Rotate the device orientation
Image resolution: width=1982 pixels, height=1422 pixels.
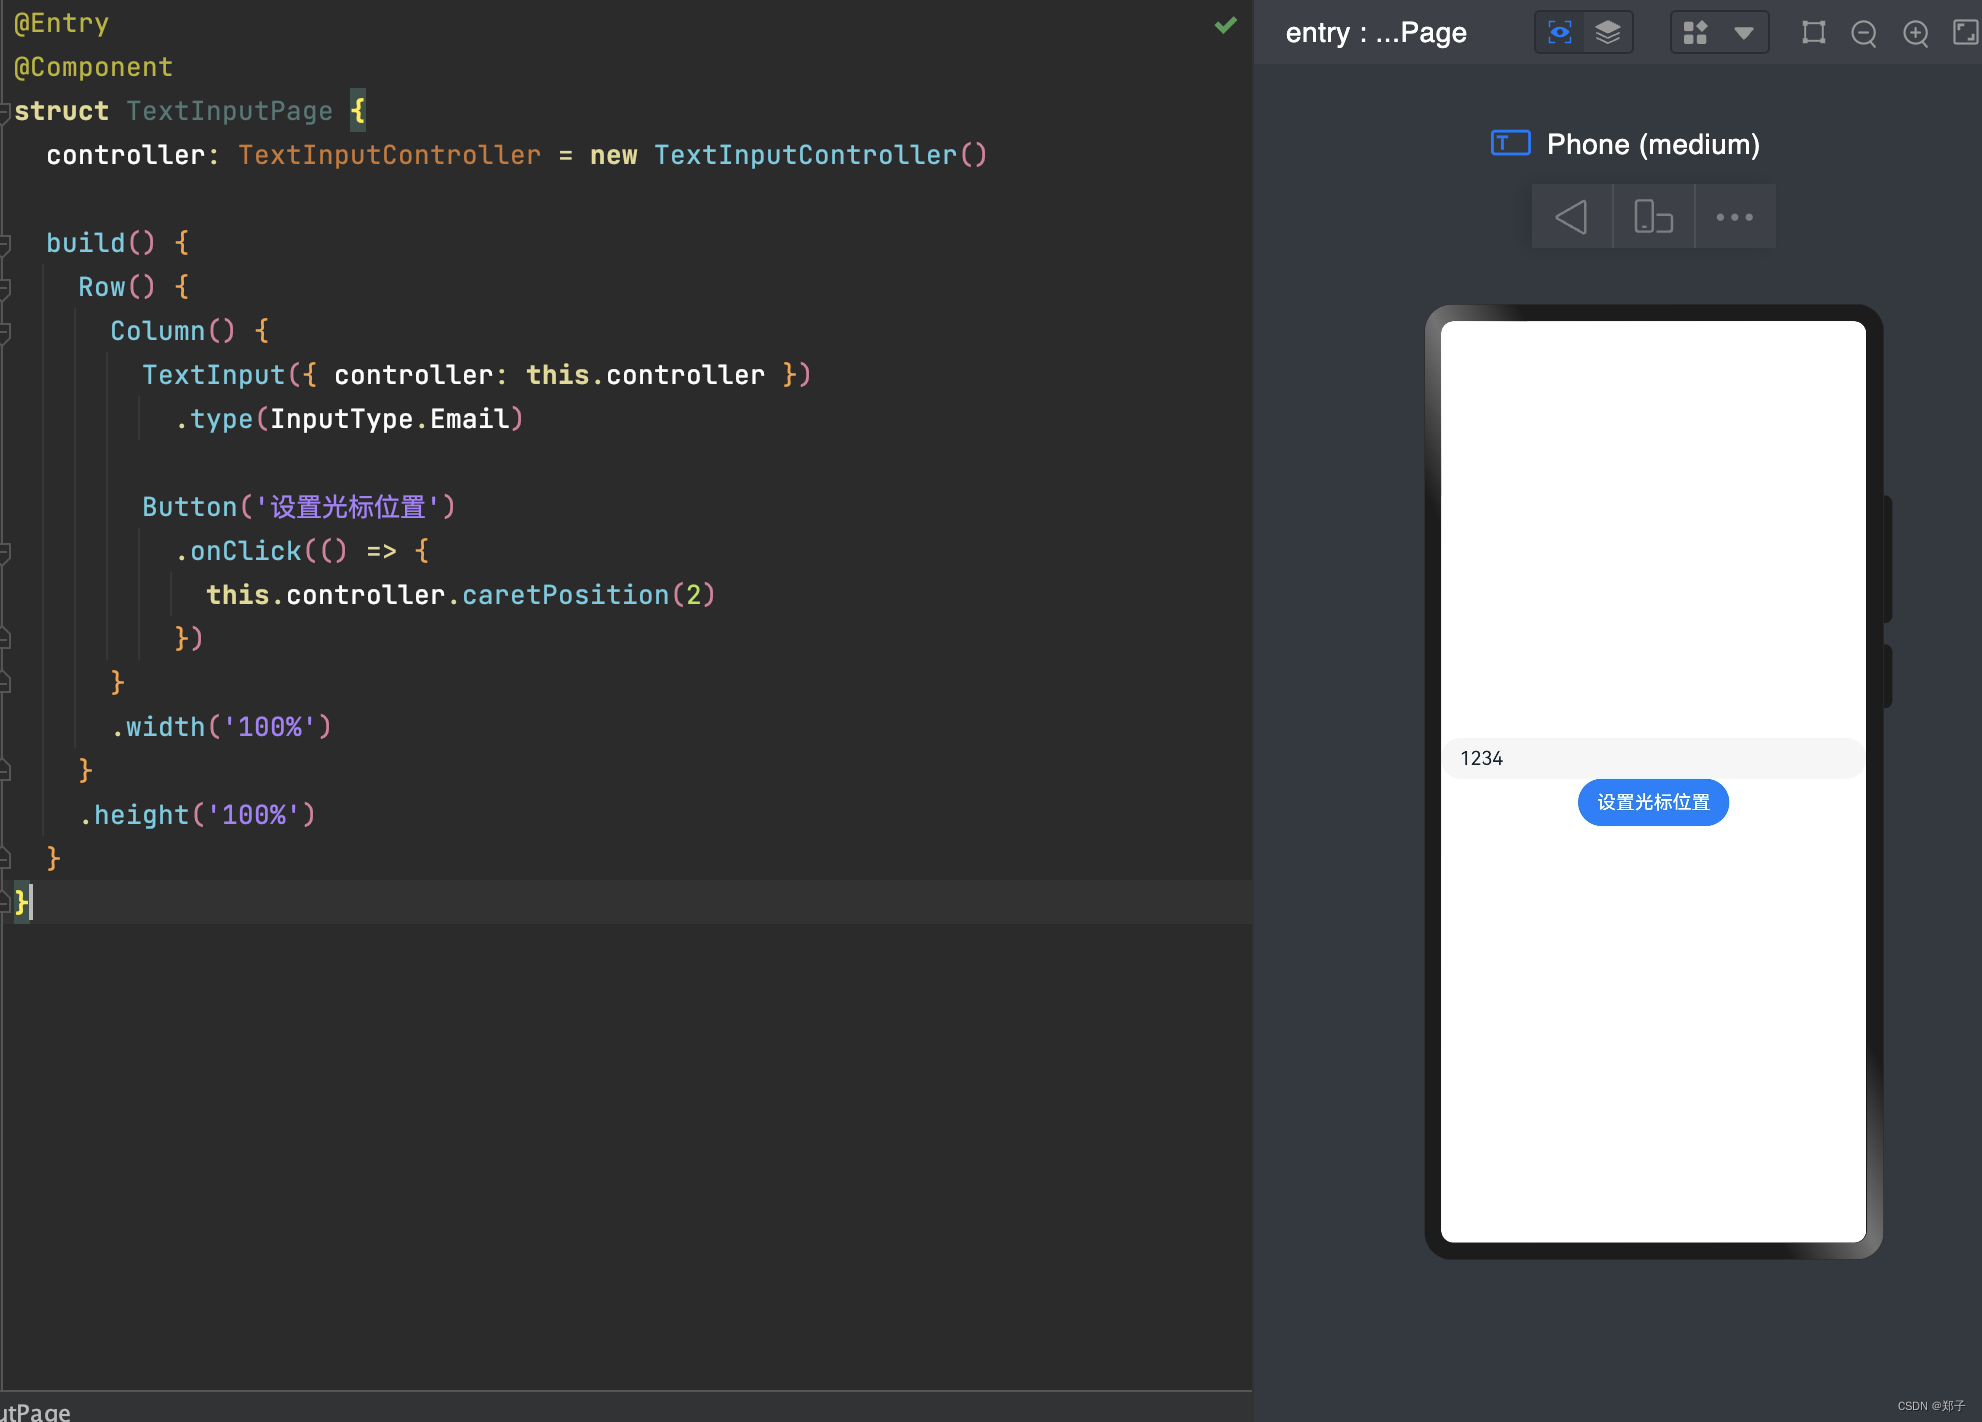(1653, 217)
